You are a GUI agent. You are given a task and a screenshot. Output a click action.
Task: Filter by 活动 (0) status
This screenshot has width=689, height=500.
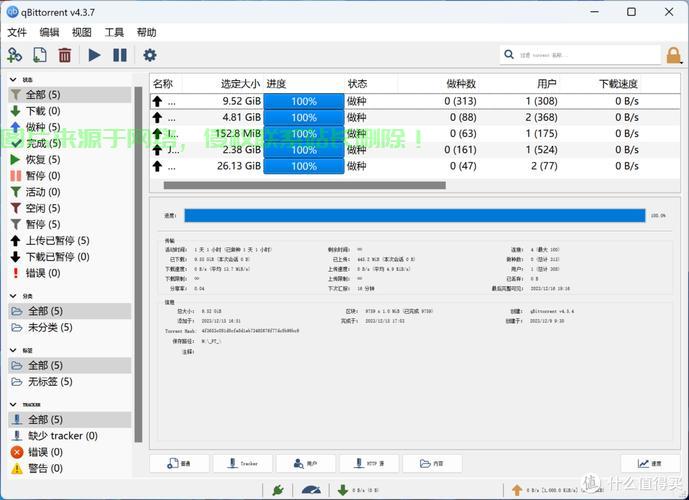pos(69,192)
